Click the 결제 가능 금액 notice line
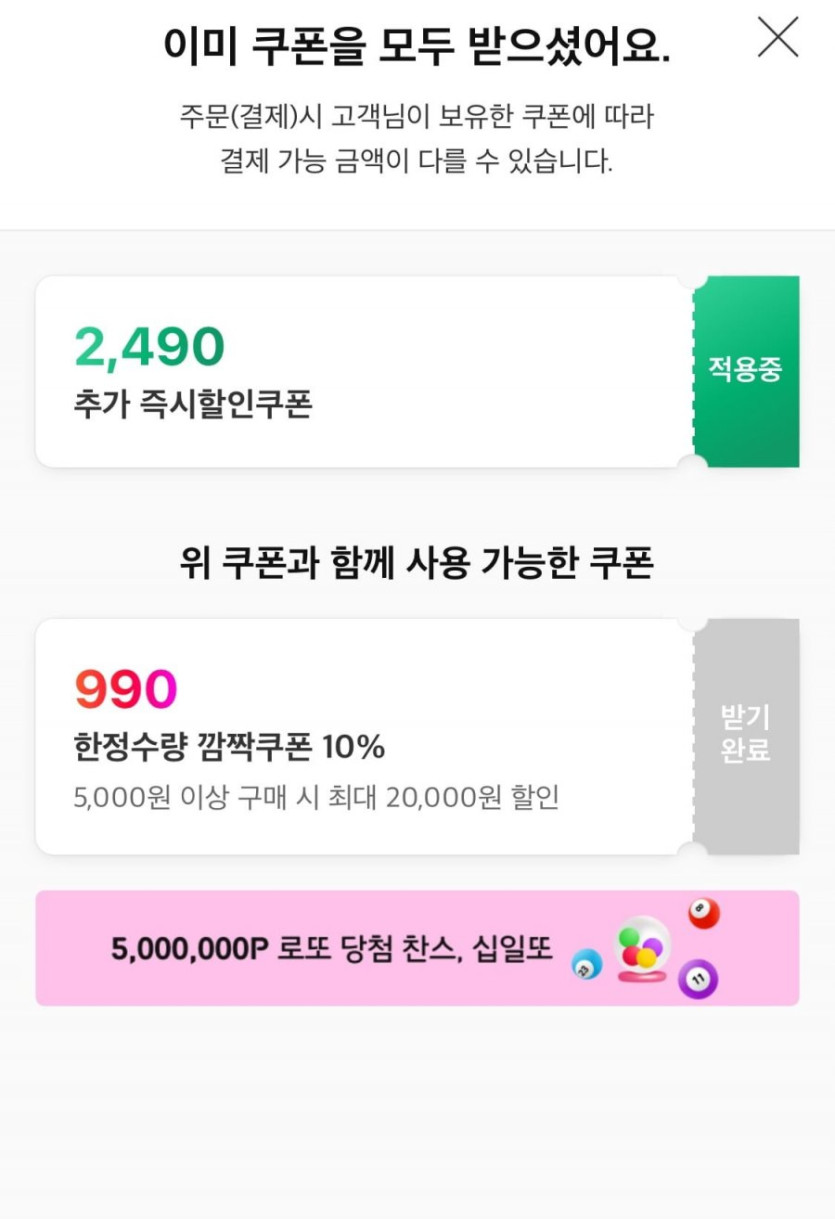 tap(416, 161)
